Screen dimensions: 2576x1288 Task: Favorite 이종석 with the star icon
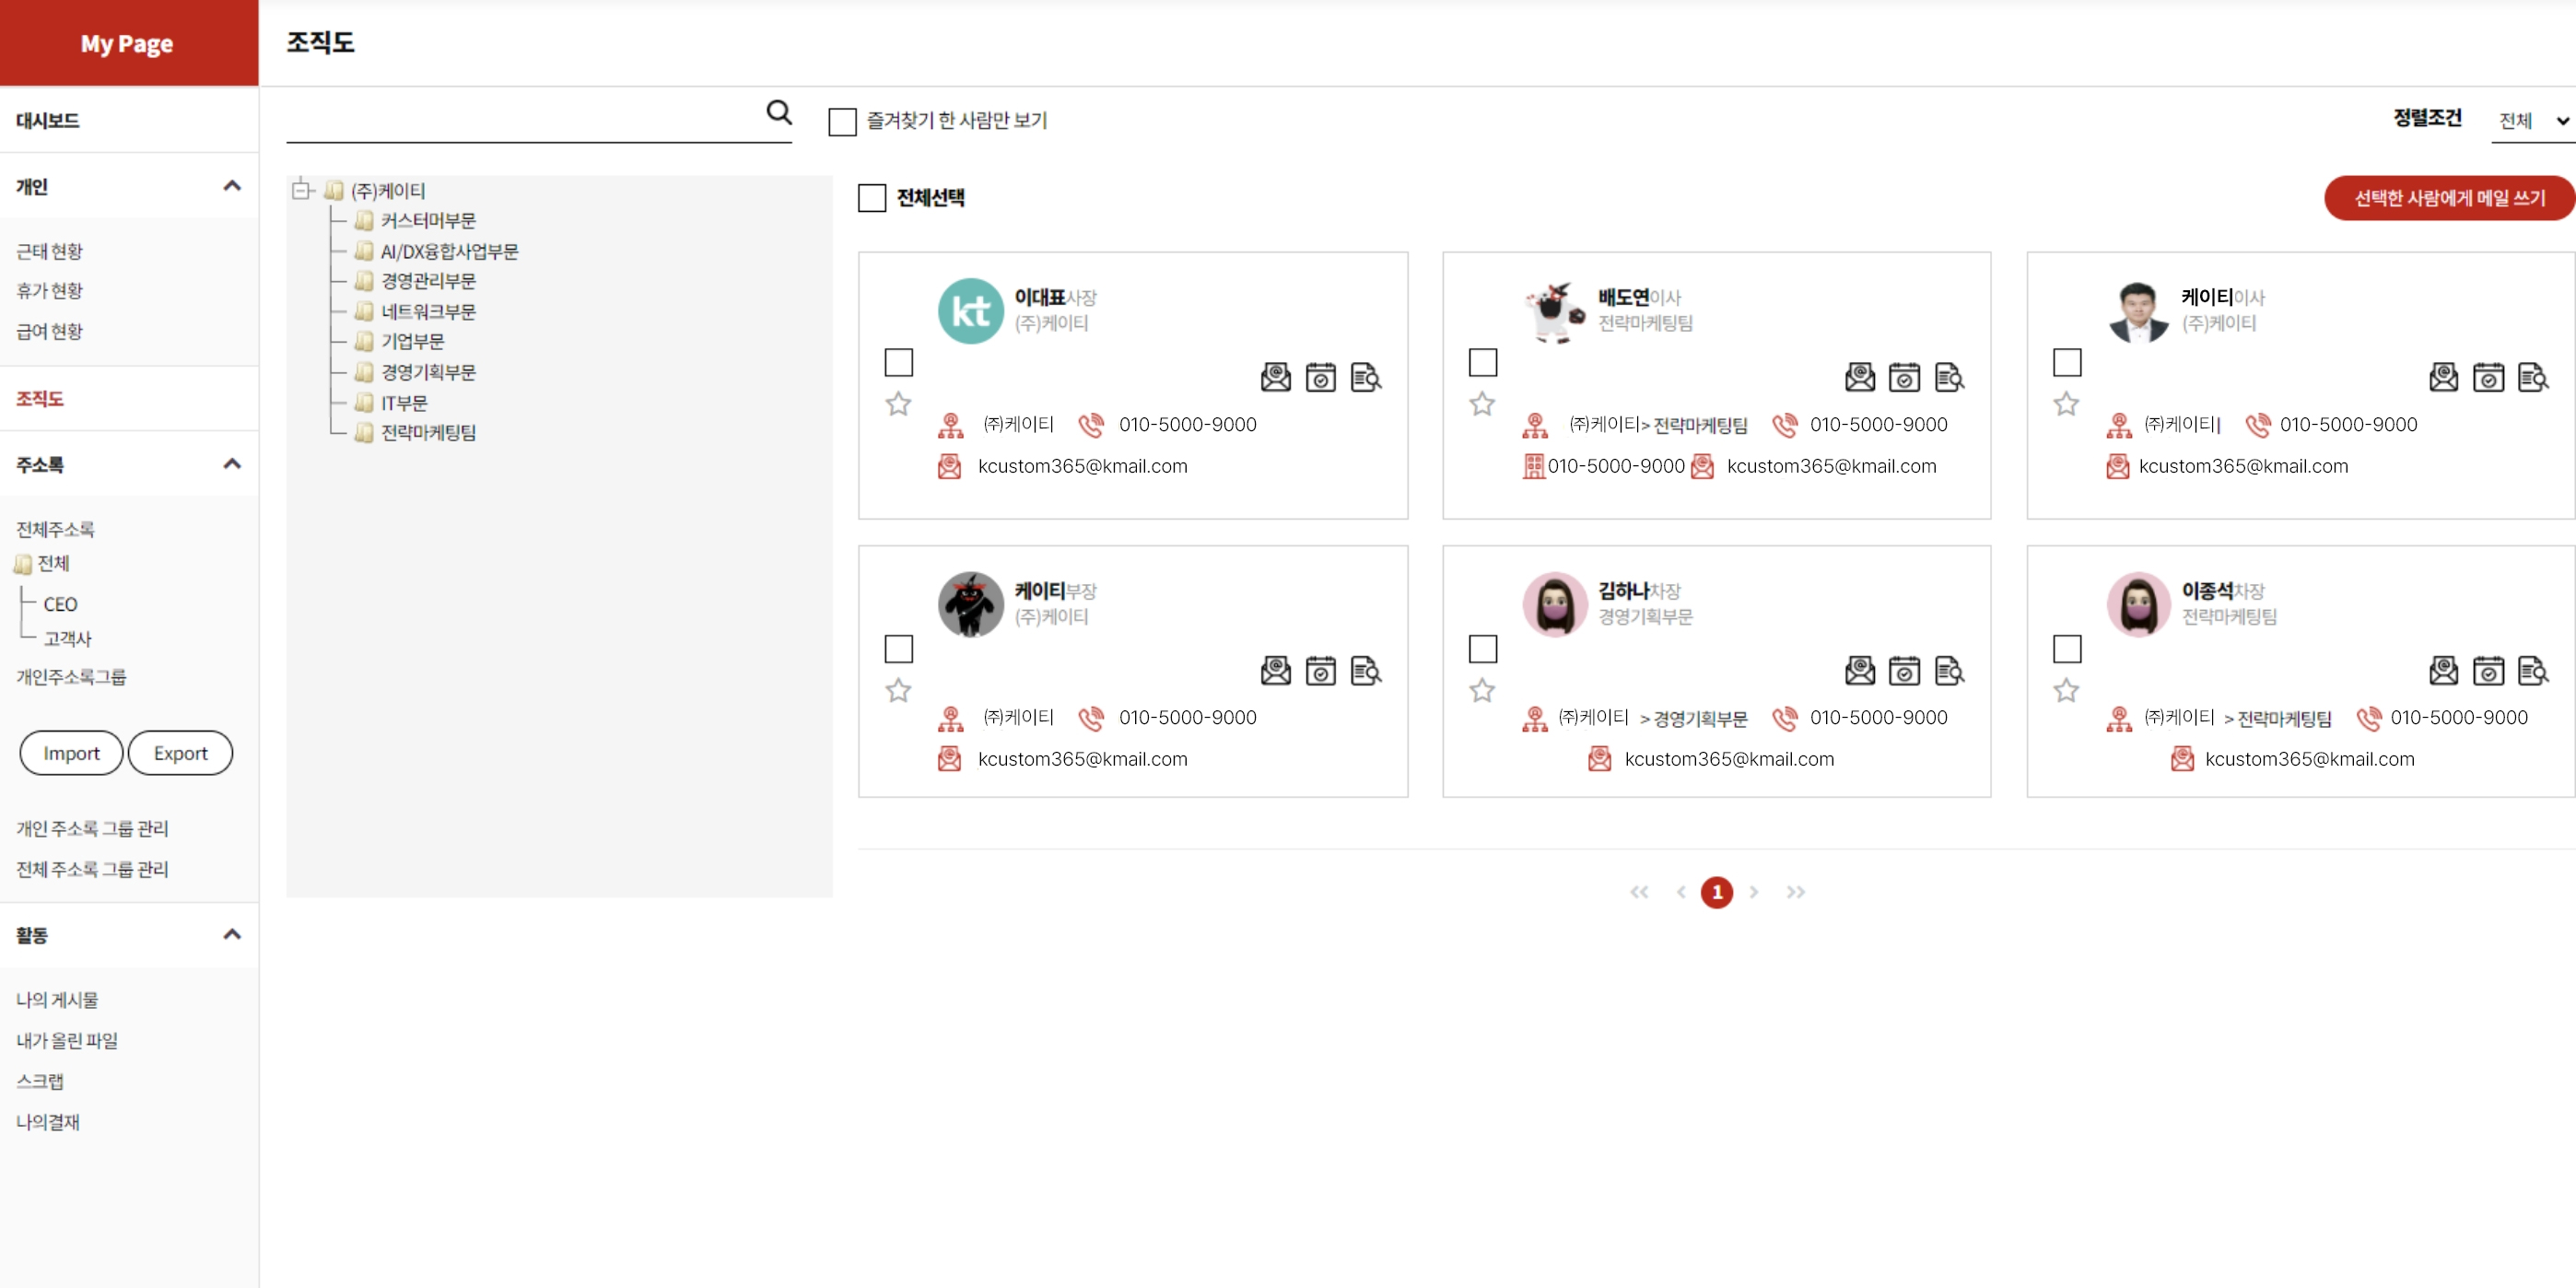click(x=2066, y=690)
